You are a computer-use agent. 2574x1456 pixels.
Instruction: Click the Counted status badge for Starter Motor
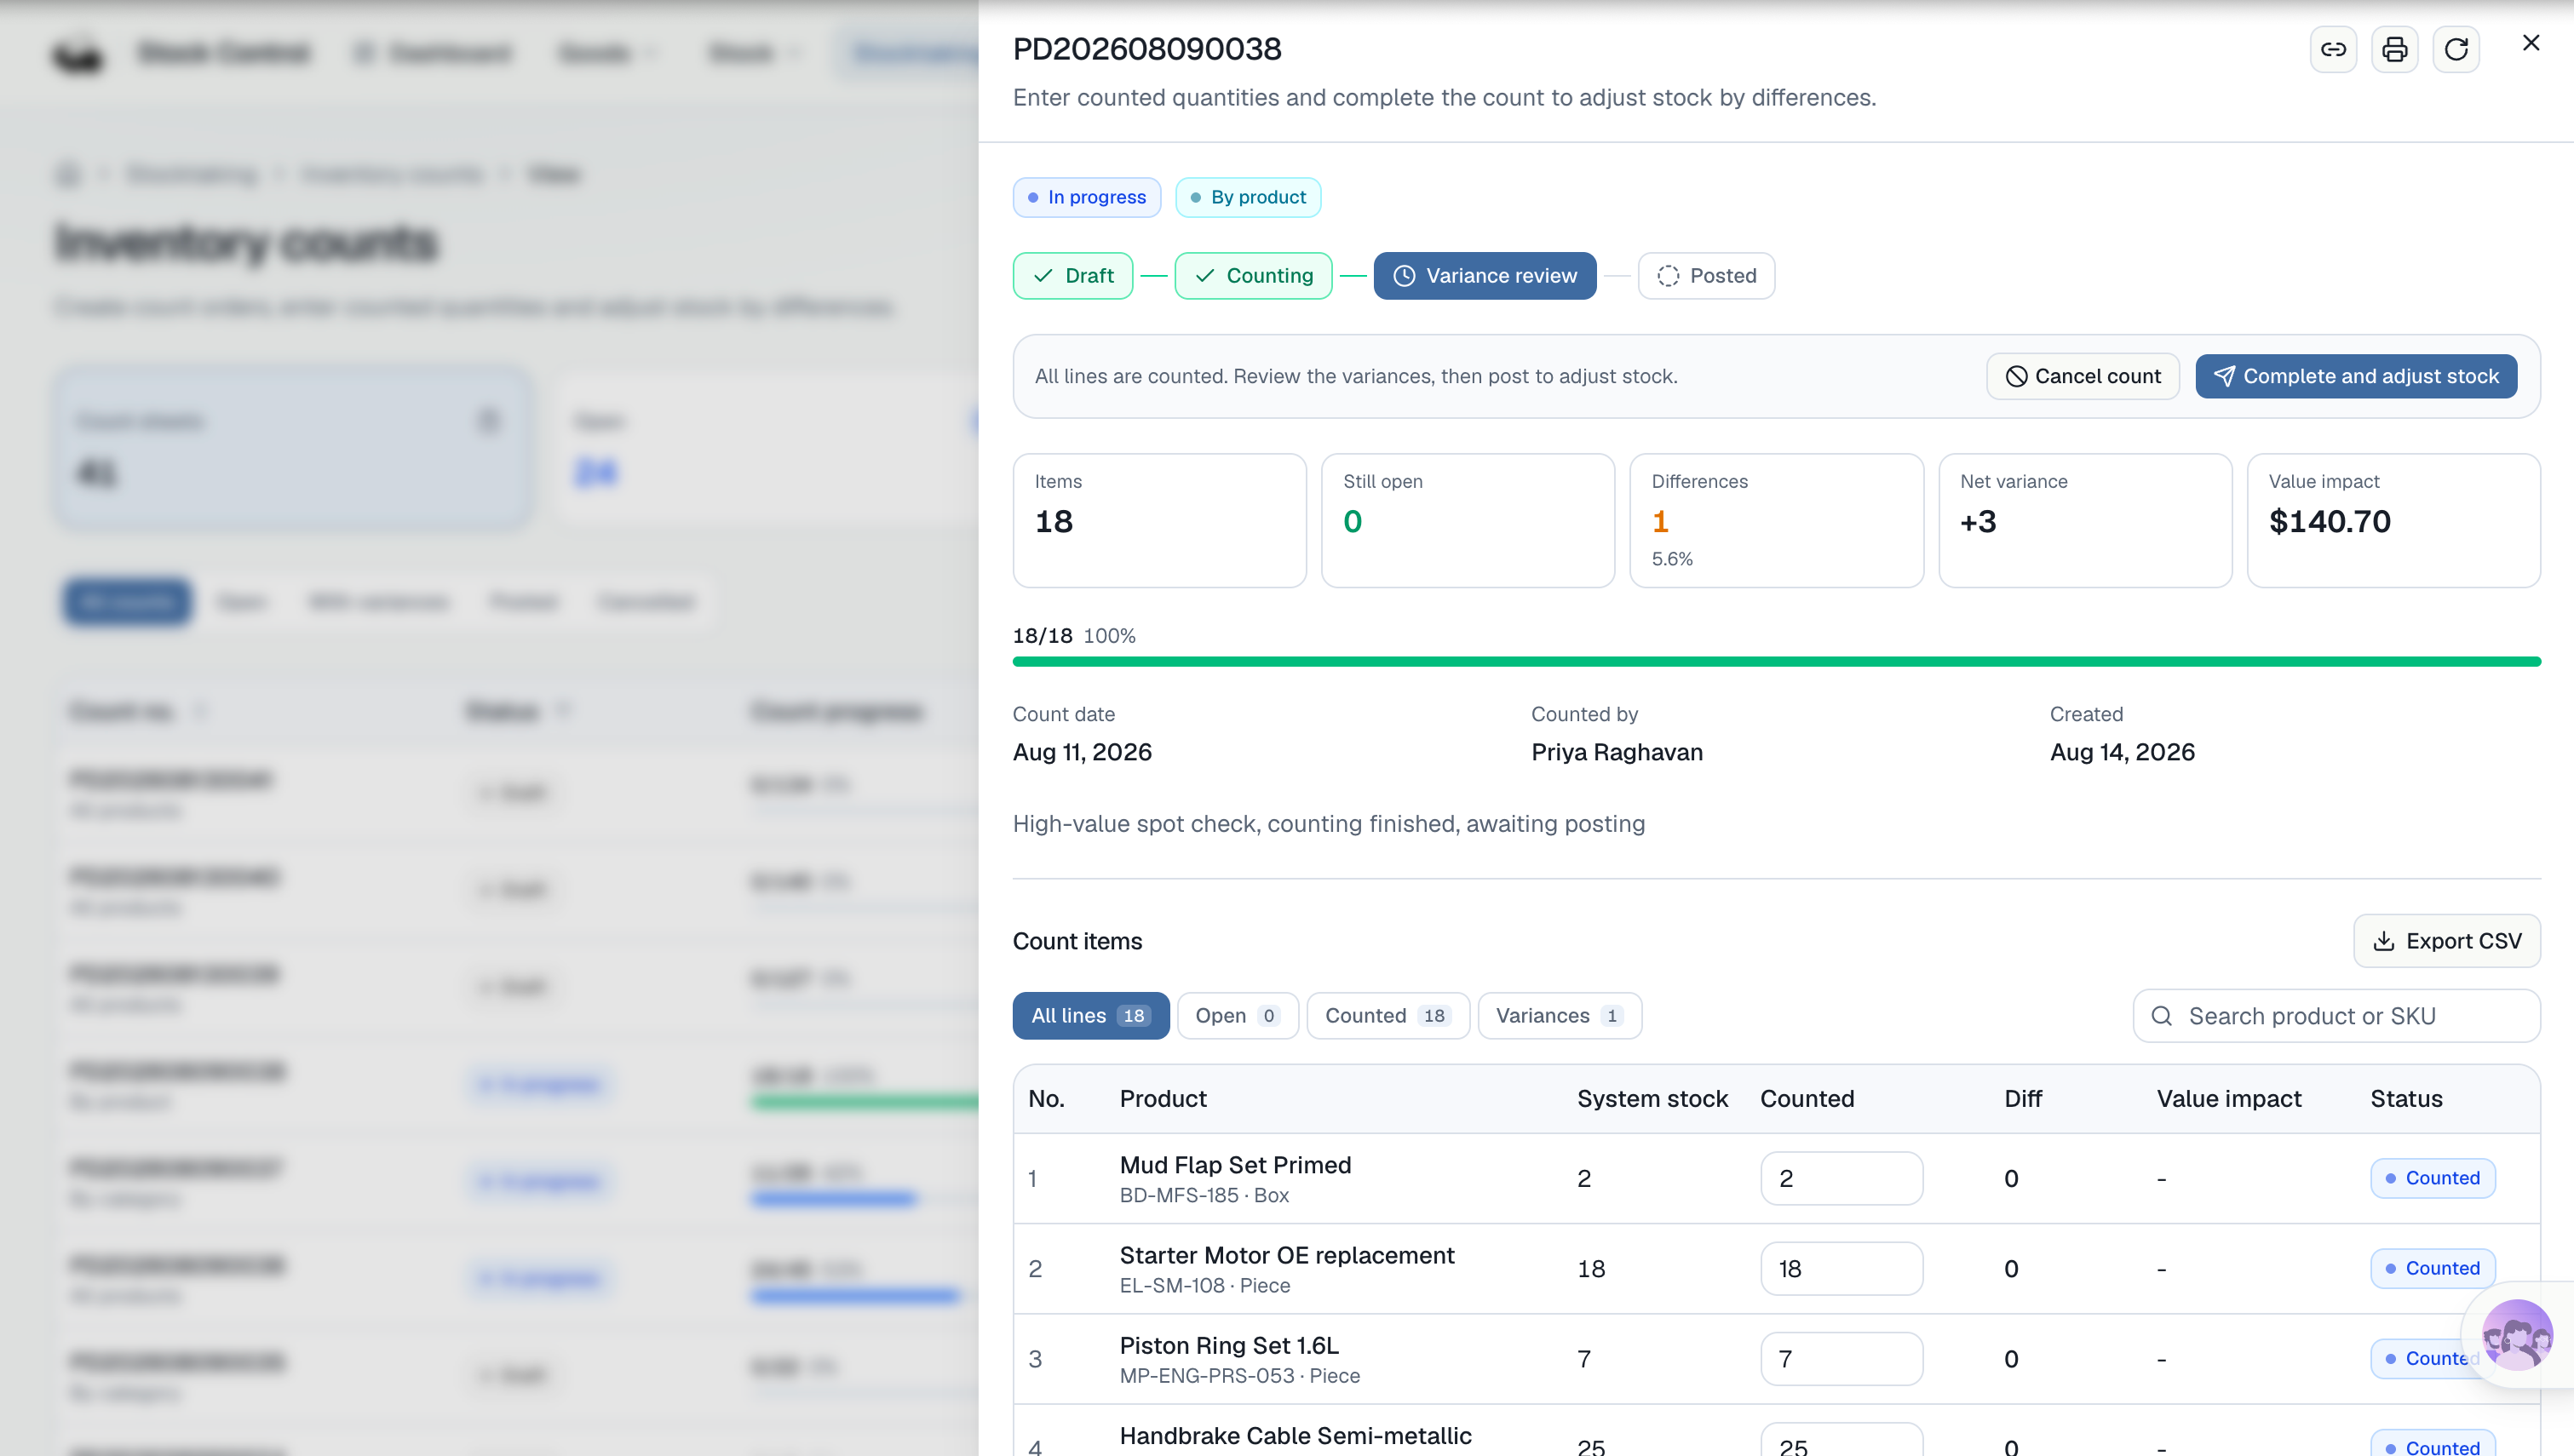pos(2432,1269)
